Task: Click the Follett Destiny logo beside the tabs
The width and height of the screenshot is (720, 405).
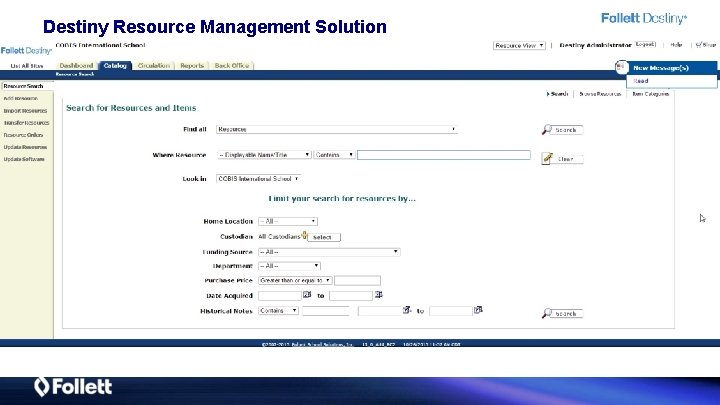Action: click(26, 51)
